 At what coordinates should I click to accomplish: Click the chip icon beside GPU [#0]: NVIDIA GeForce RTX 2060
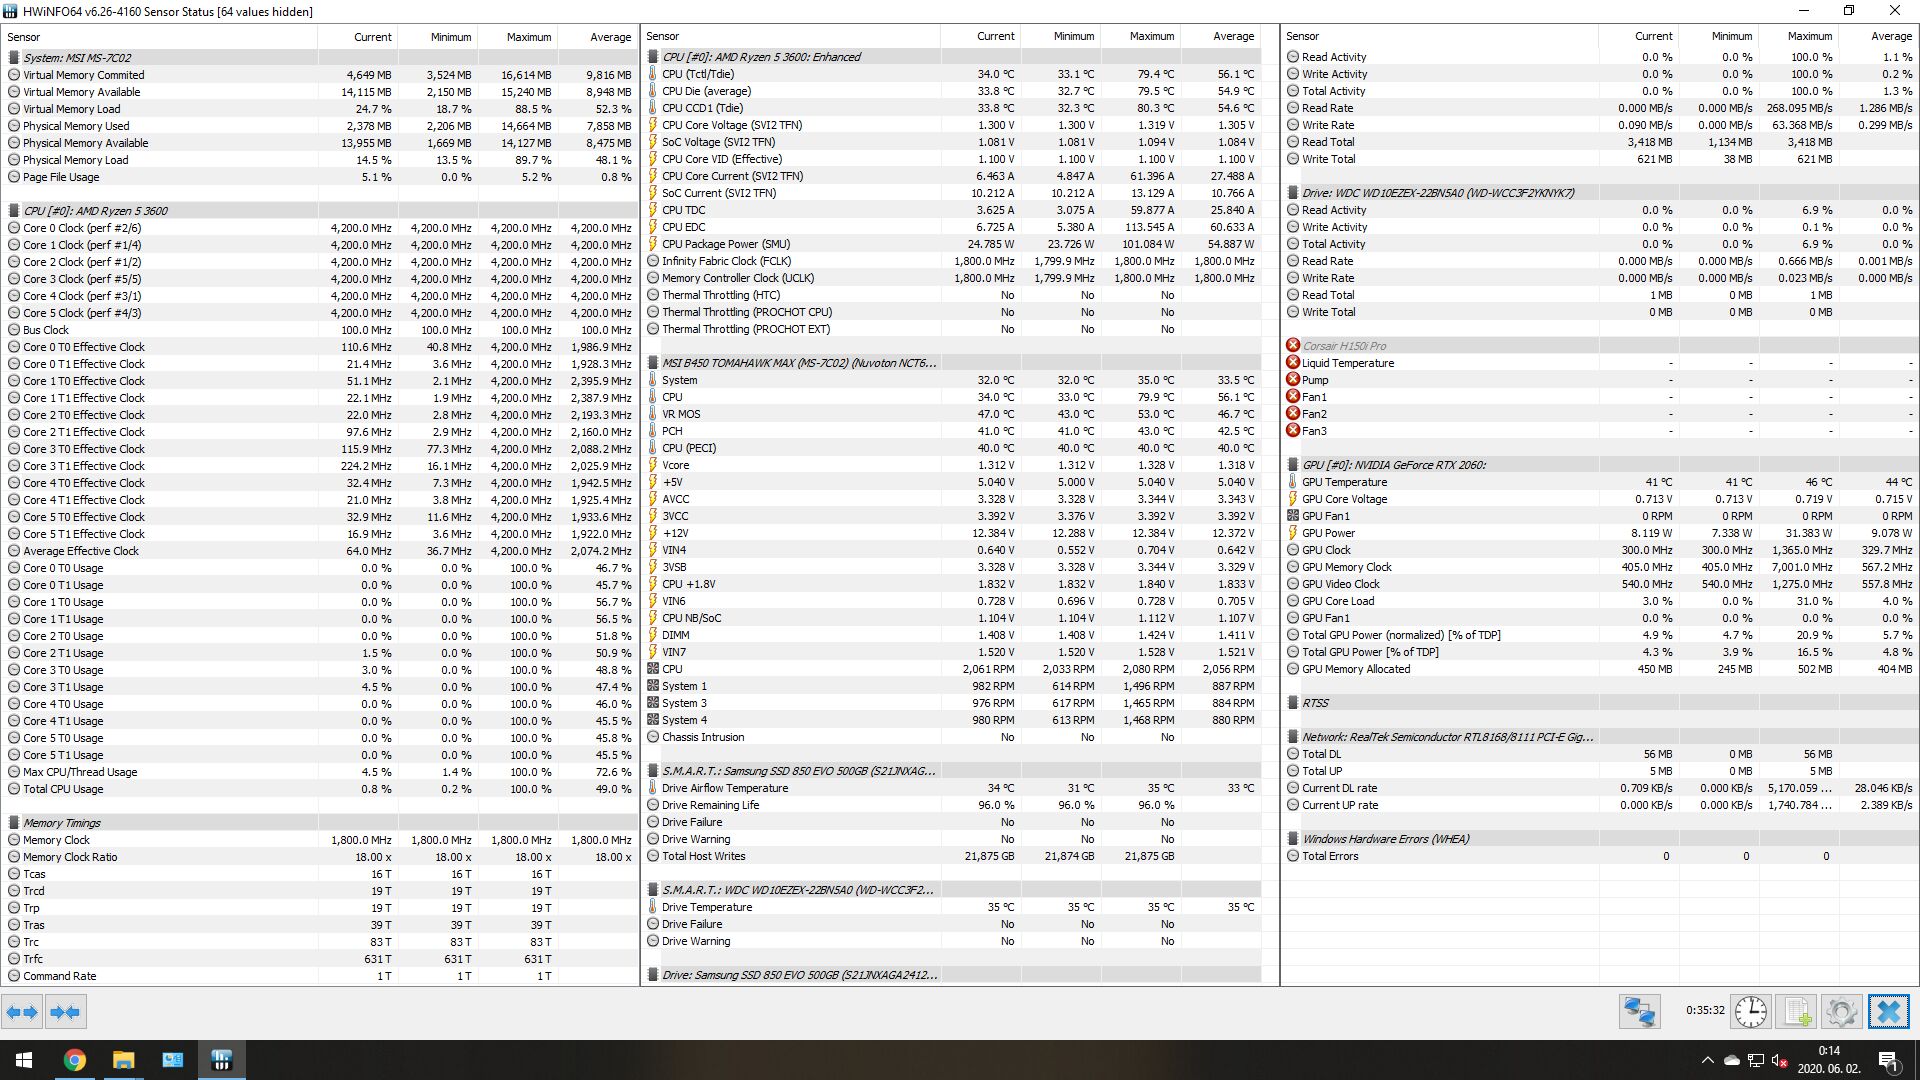pyautogui.click(x=1293, y=465)
